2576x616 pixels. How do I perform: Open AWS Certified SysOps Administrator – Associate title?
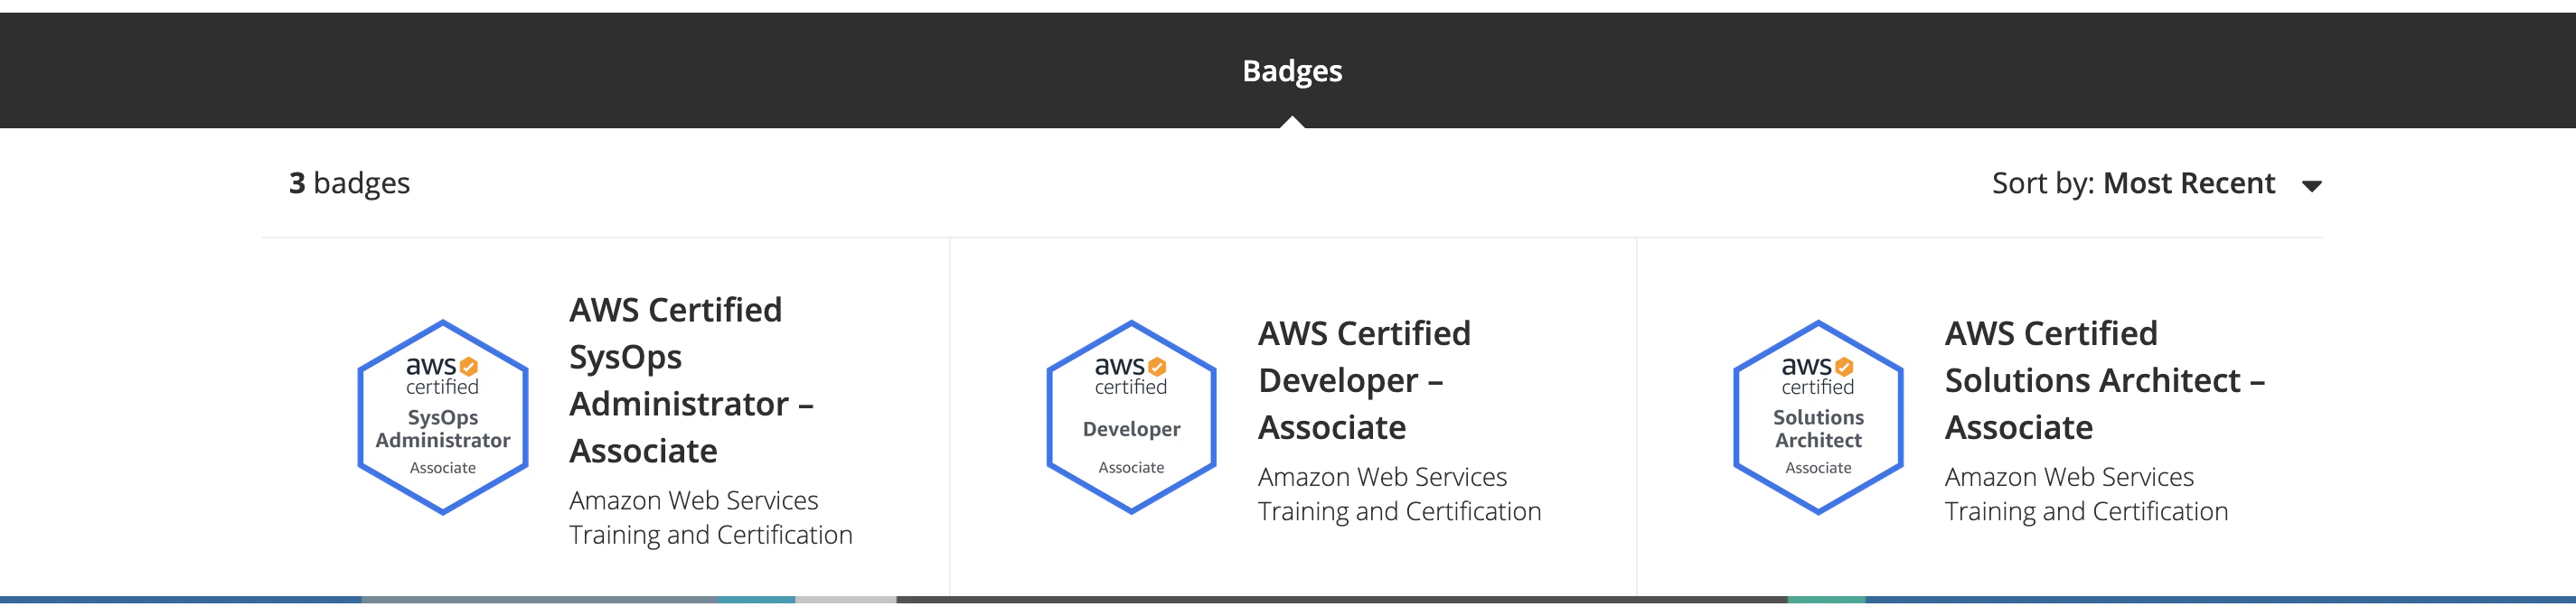point(691,380)
